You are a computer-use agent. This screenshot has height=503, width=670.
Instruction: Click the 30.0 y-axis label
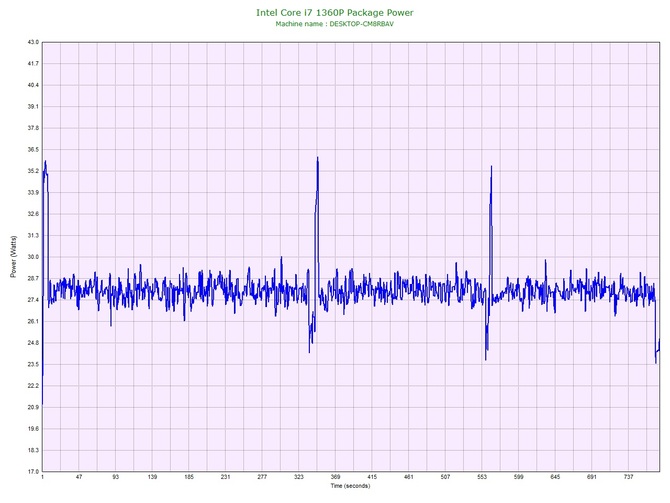point(33,257)
